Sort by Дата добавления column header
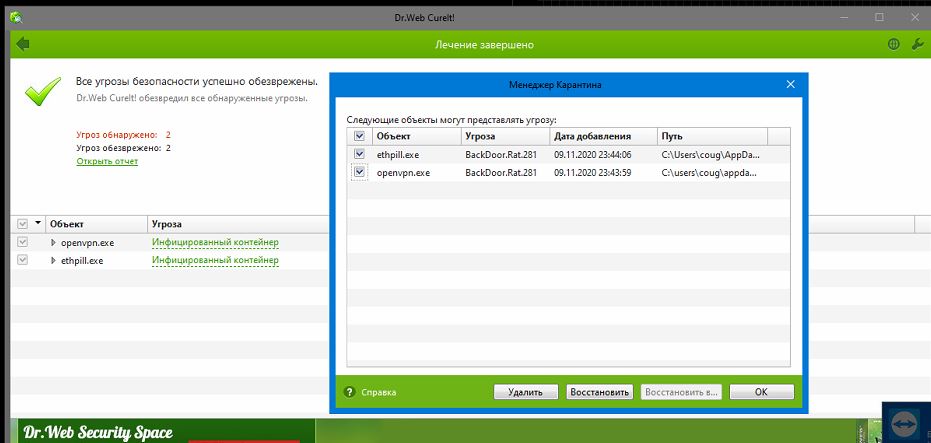 (x=604, y=136)
